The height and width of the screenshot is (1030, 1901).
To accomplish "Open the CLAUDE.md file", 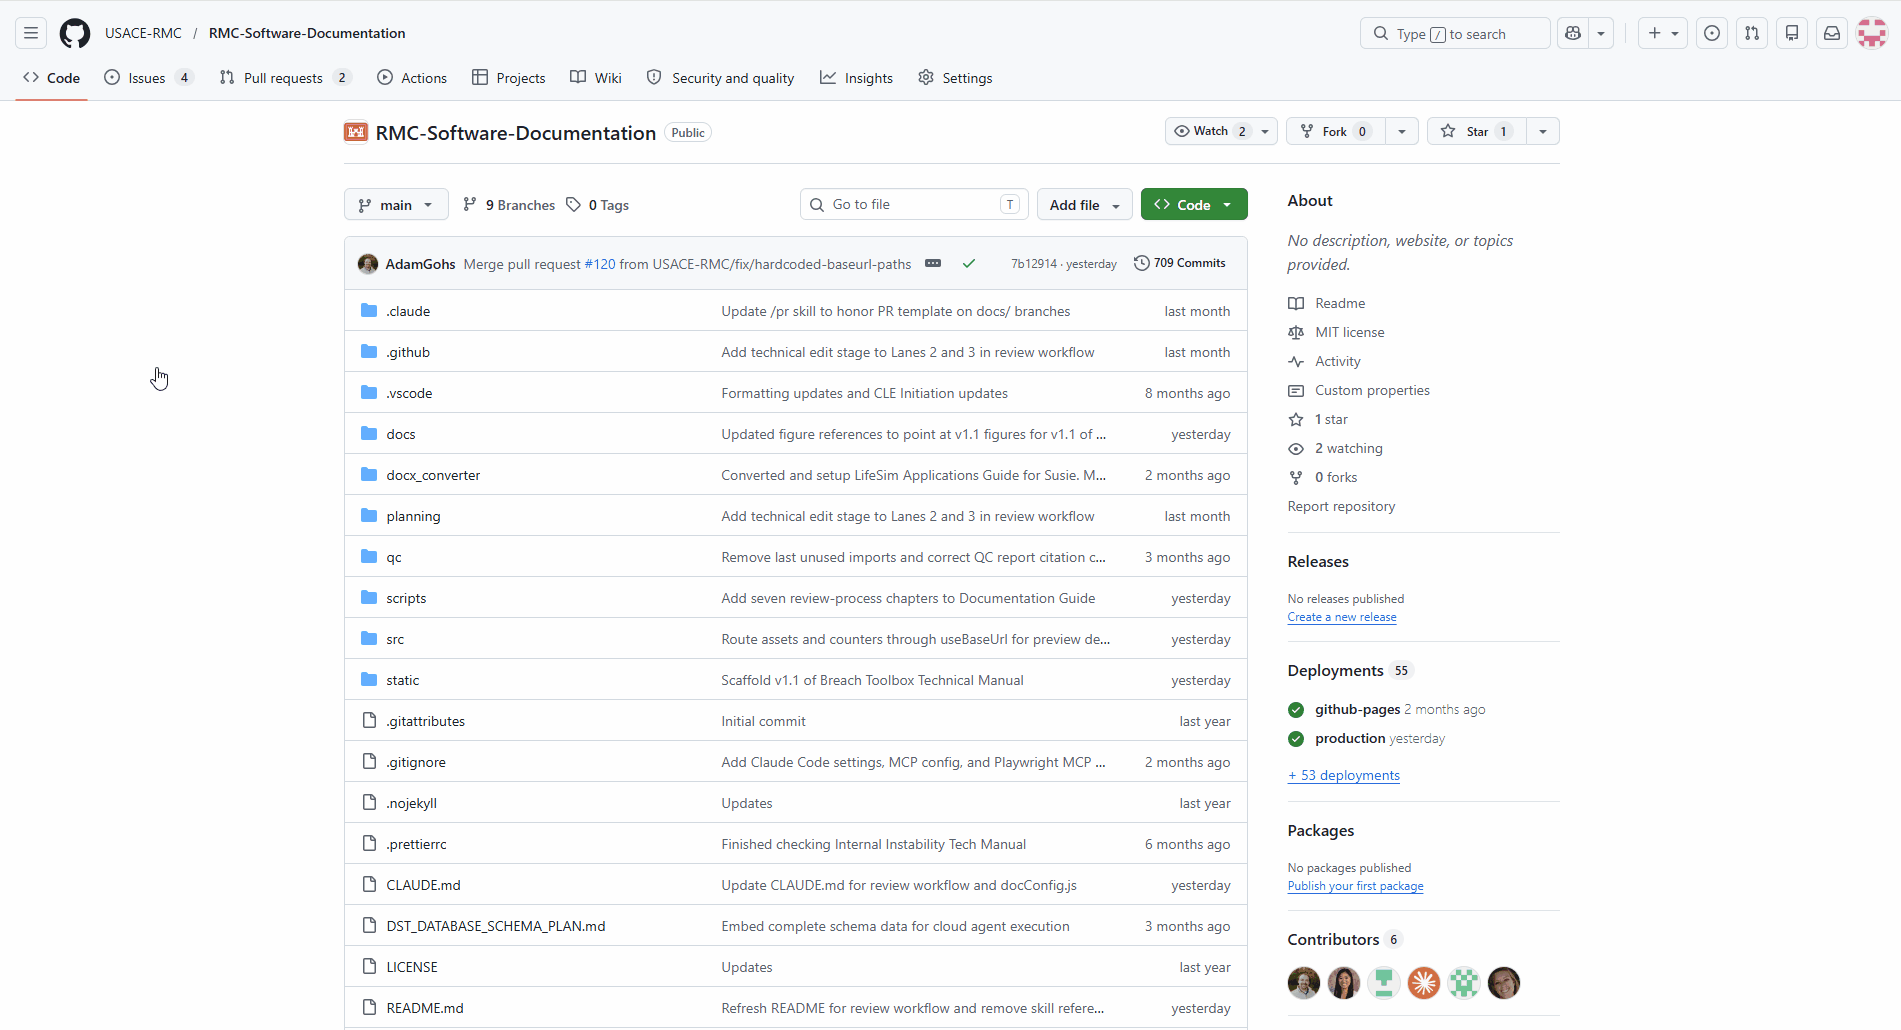I will click(423, 885).
